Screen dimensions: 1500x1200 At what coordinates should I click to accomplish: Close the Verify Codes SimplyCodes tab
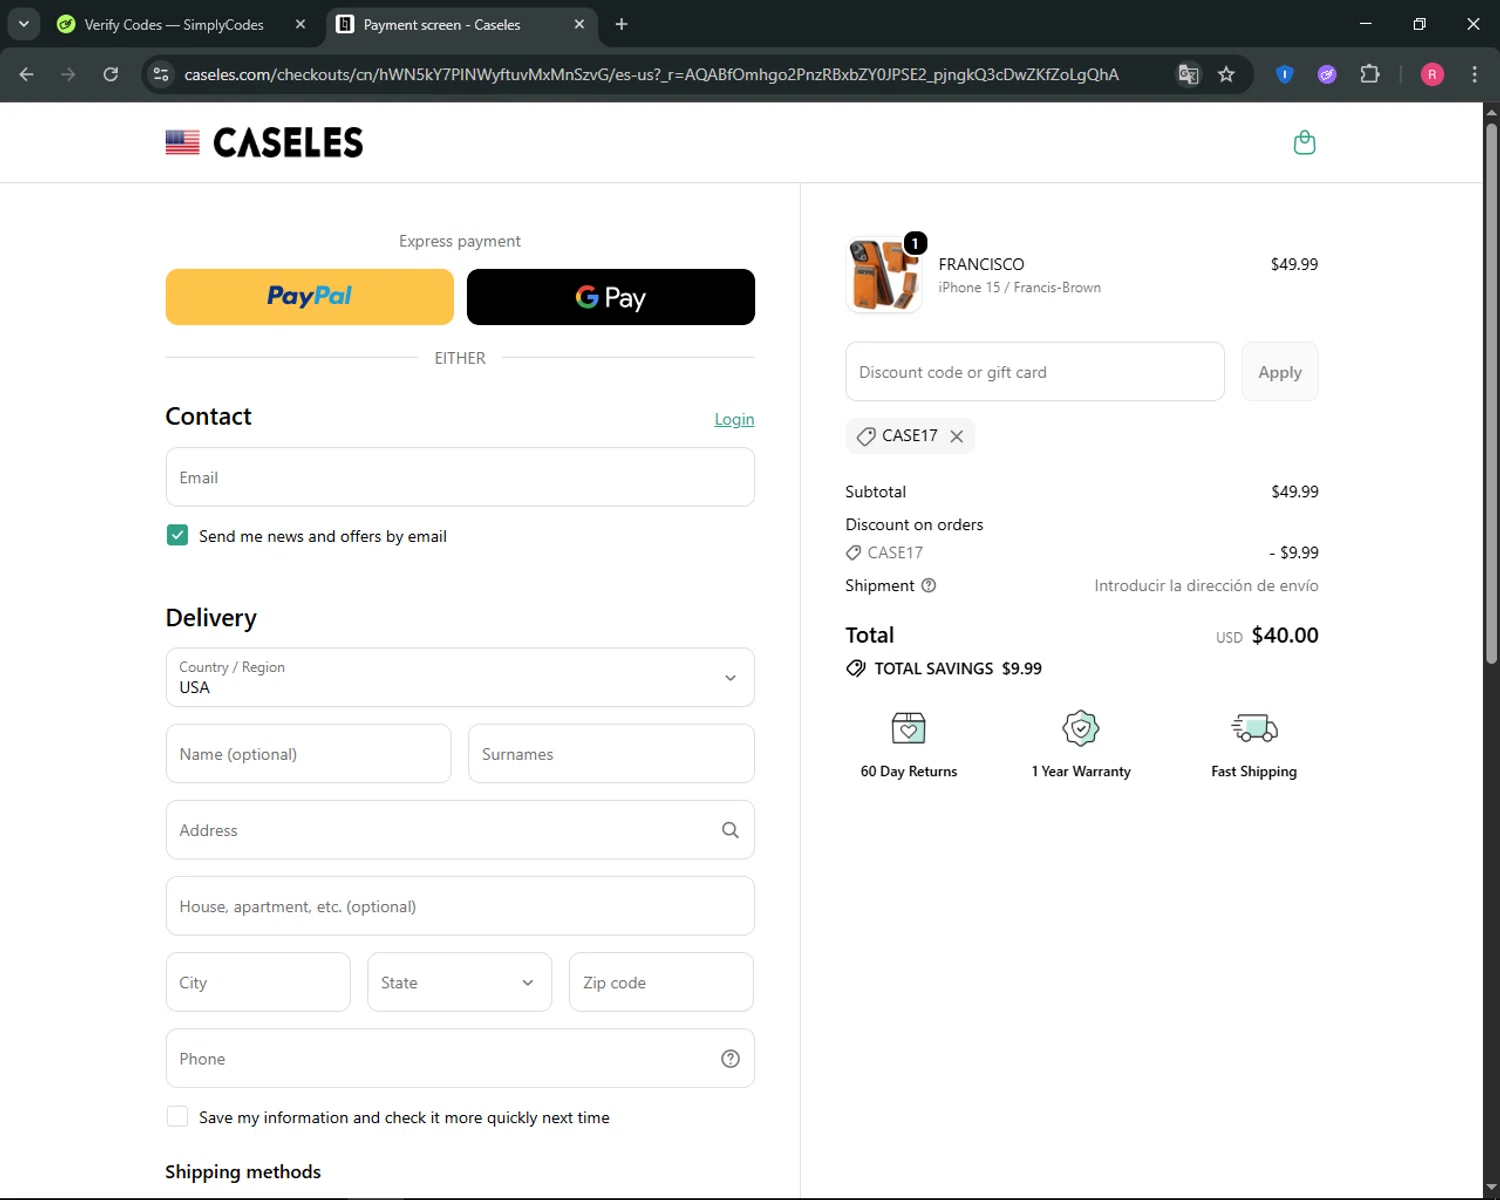click(x=300, y=24)
